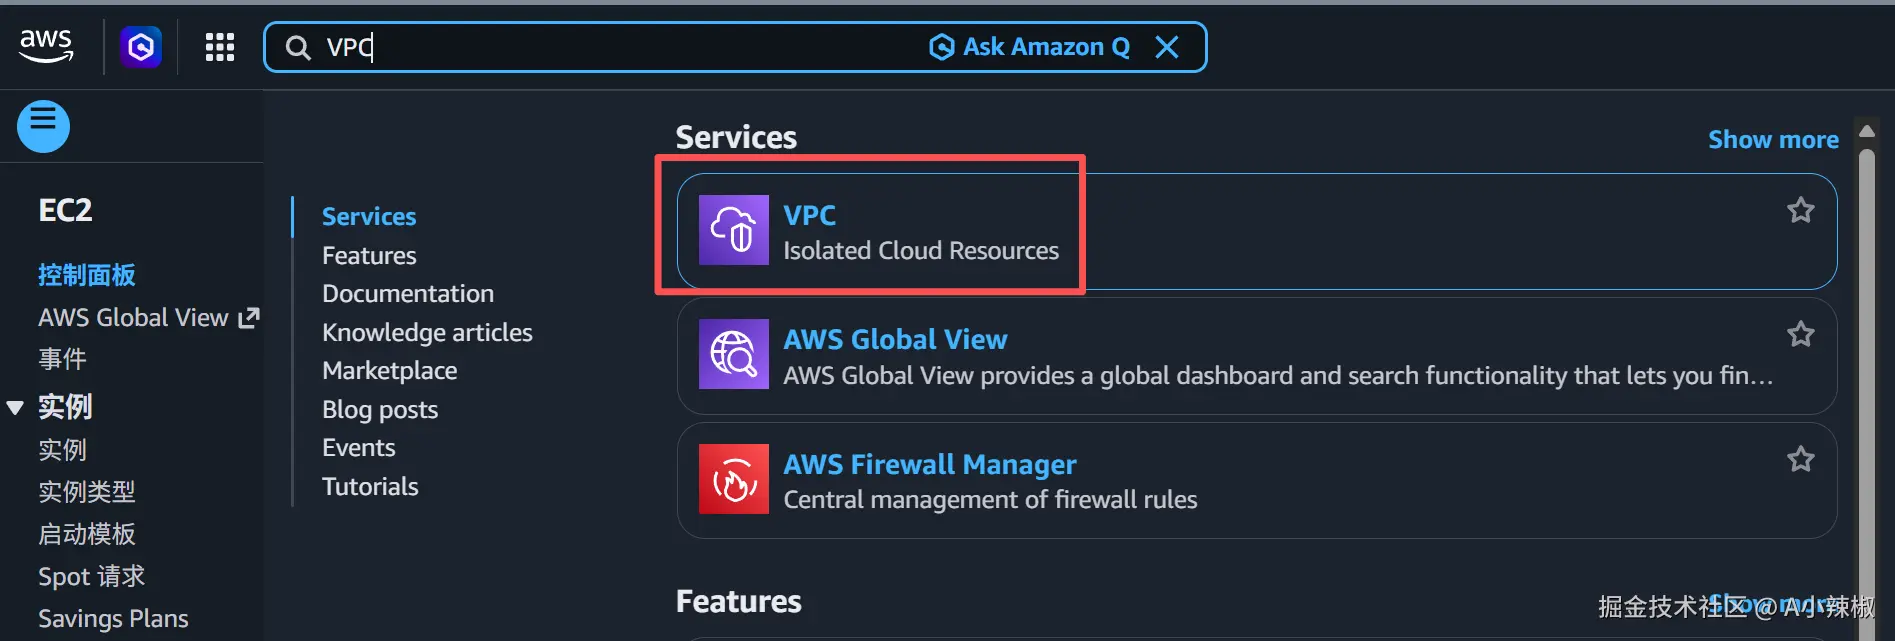1895x641 pixels.
Task: Select the Documentation filter category
Action: [408, 293]
